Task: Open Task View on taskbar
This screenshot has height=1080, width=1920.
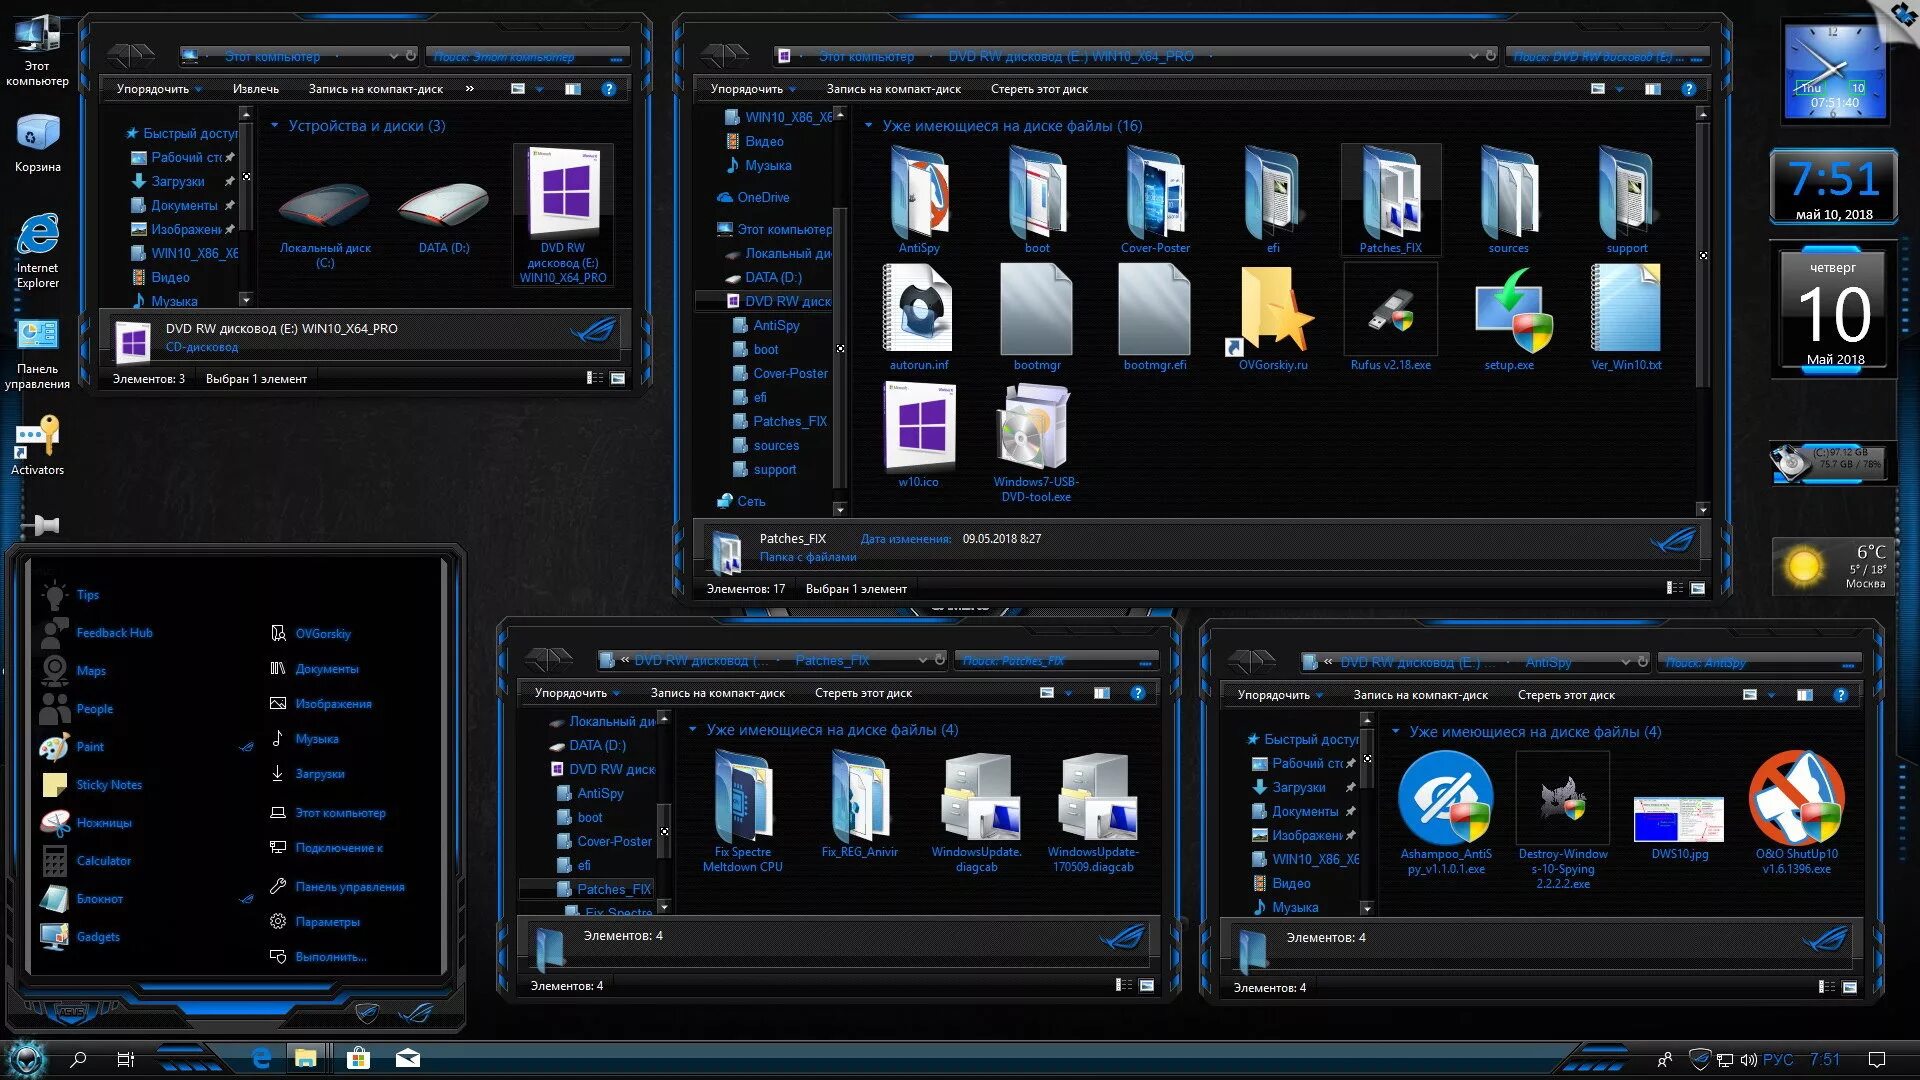Action: point(126,1059)
